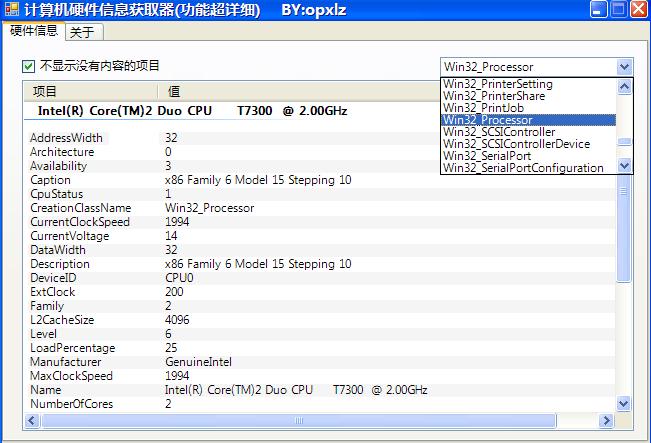651x443 pixels.
Task: Select the Intel(R) Core(TM)2 Duo group header
Action: coord(192,111)
